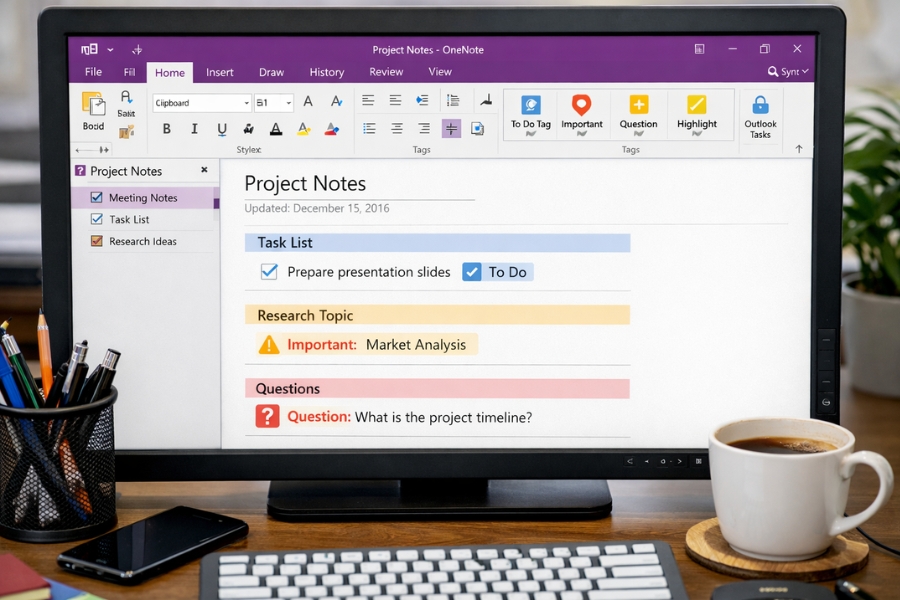Click the Outlook Tasks icon
The width and height of the screenshot is (900, 600).
click(760, 112)
